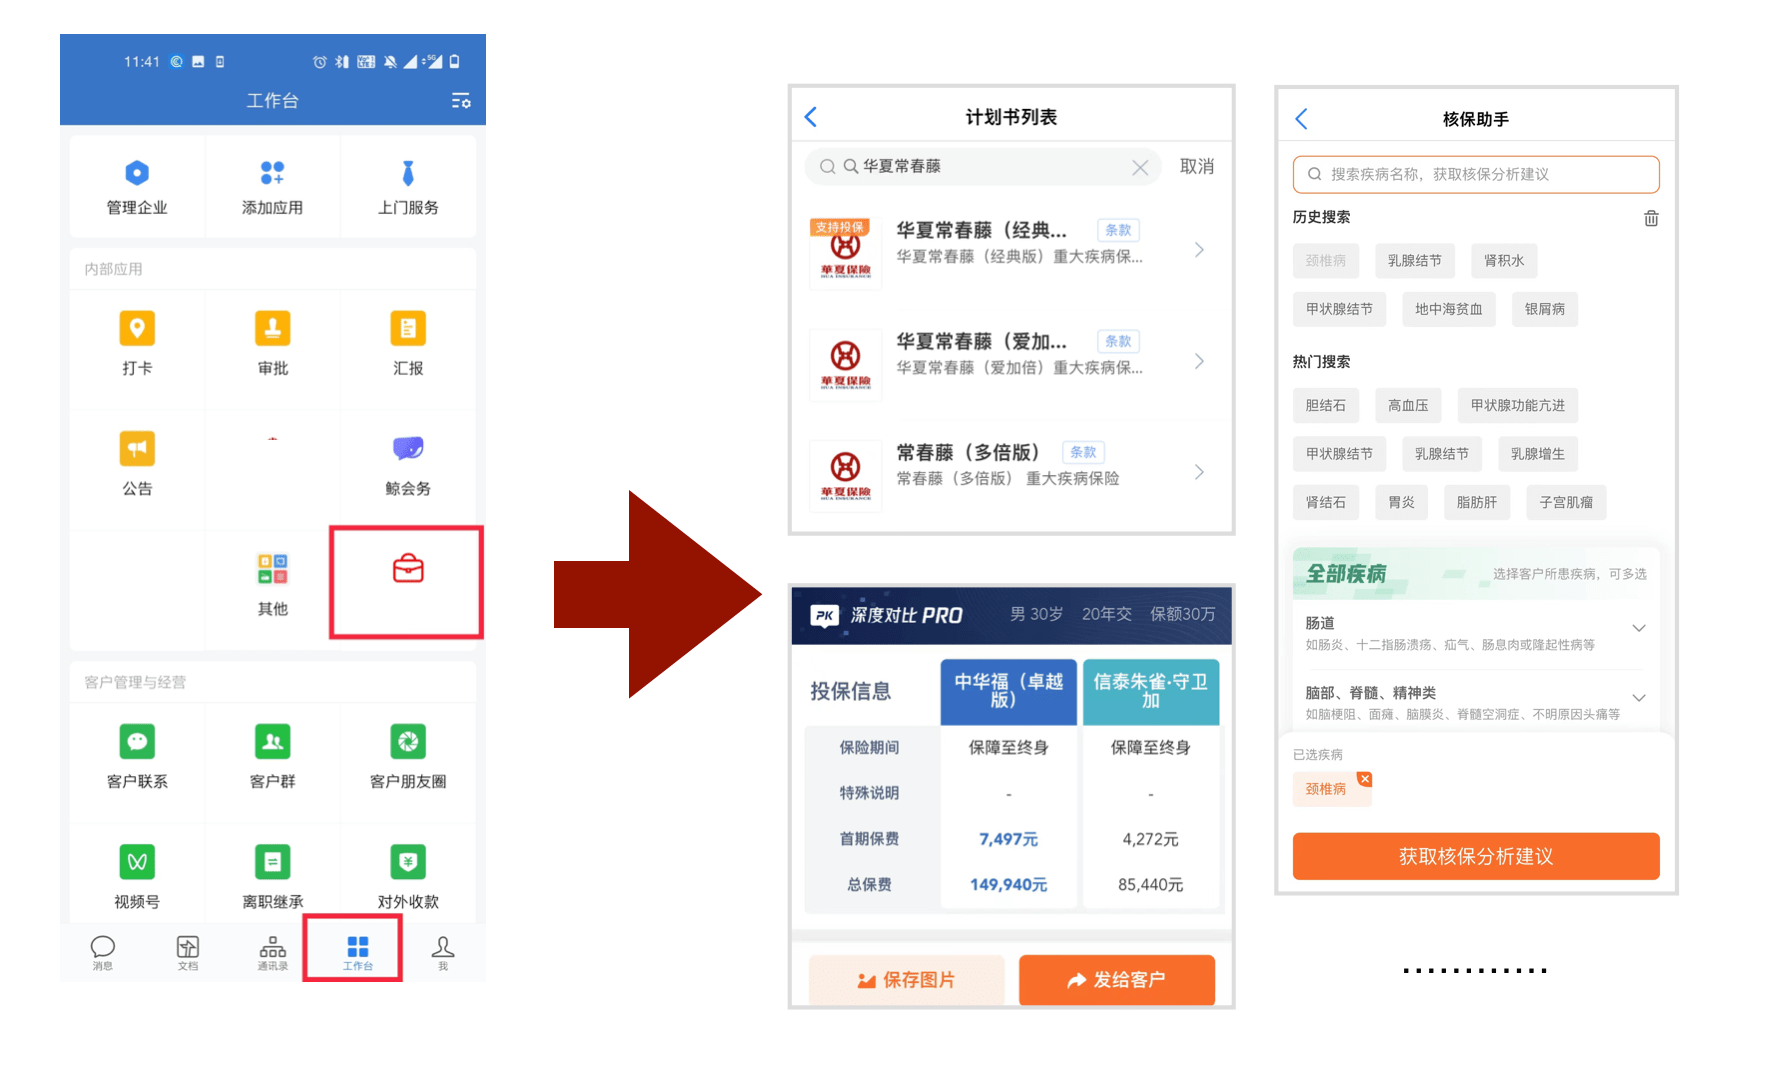Select the 高血压 hot search tag
The width and height of the screenshot is (1782, 1070).
(1408, 405)
